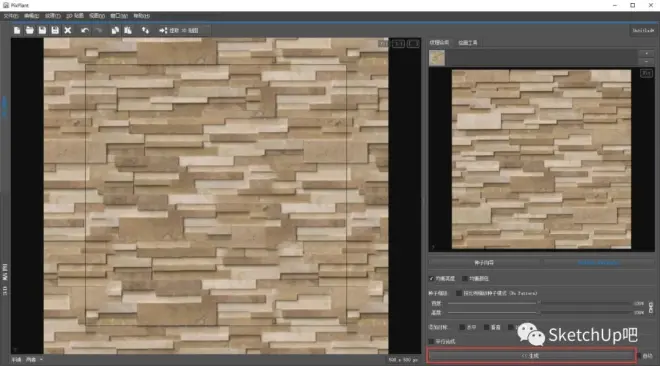Click the X delete icon in toolbar
Screen dimensions: 660x366
pos(68,30)
